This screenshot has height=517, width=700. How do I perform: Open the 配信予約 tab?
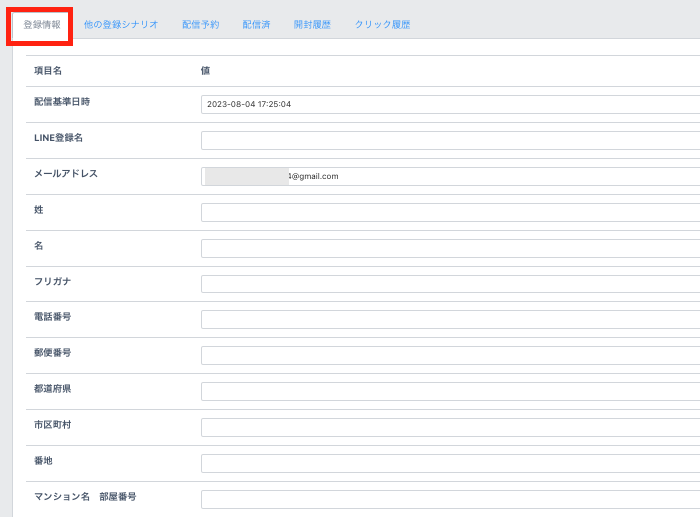[x=200, y=24]
